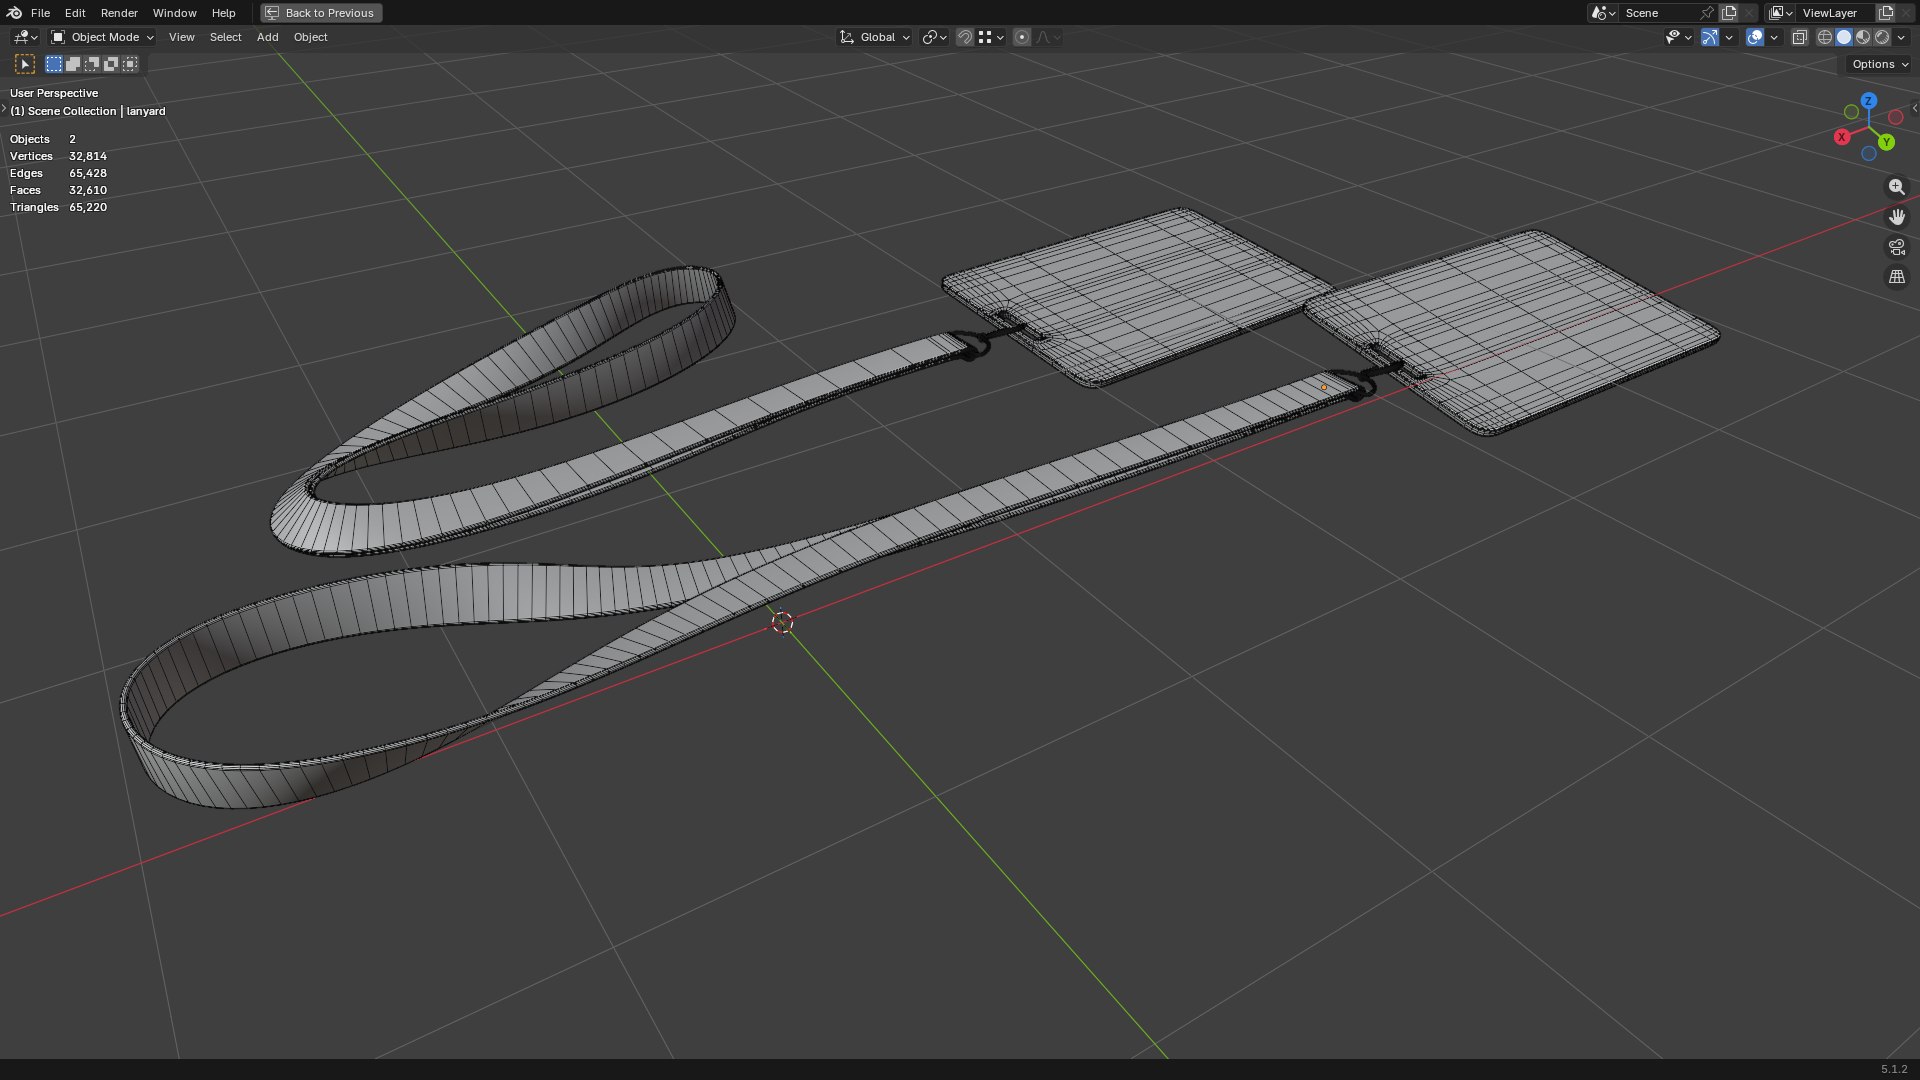The width and height of the screenshot is (1920, 1080).
Task: Expand the Options dropdown
Action: tap(1879, 64)
